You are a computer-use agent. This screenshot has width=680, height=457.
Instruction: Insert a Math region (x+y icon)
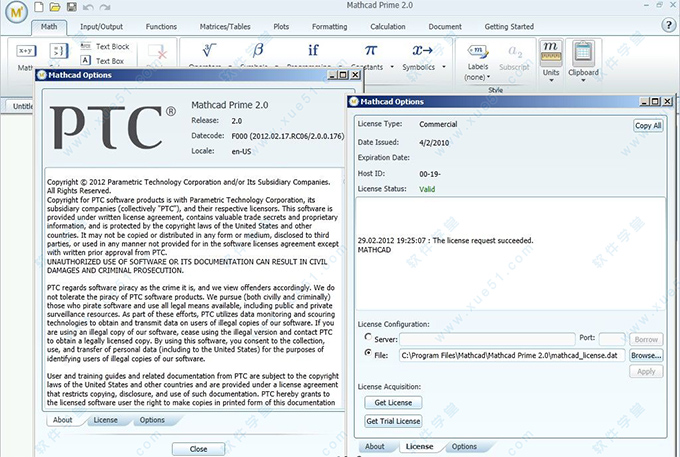tap(26, 51)
